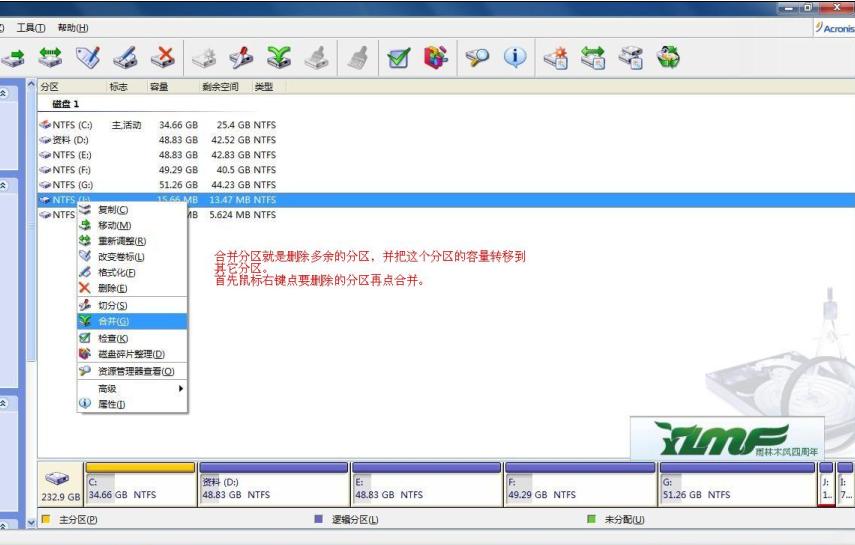Click the 容量 column header
The width and height of the screenshot is (855, 545).
tap(160, 87)
